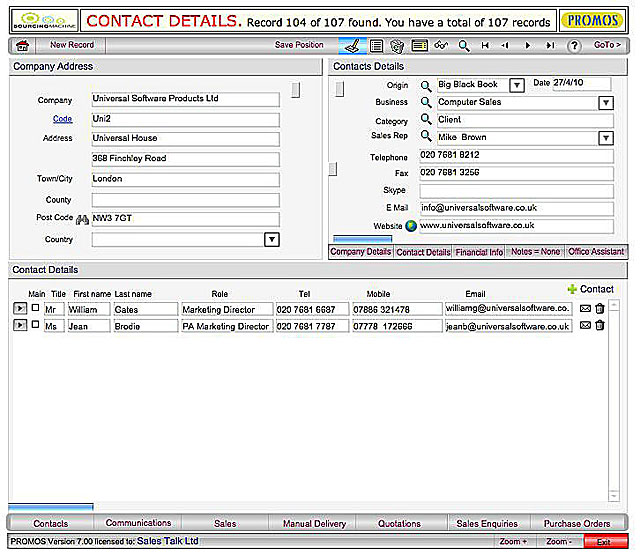Click the contacts list scrollbar down arrow

click(x=613, y=496)
